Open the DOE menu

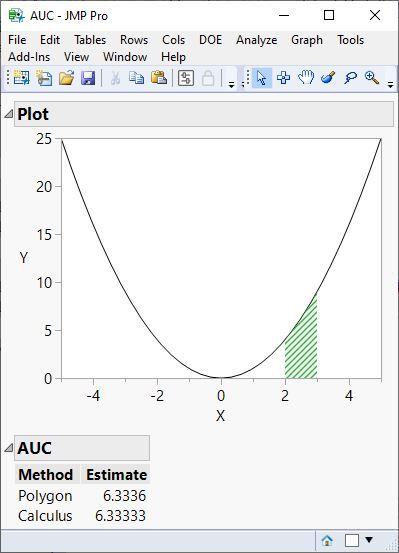pos(211,40)
